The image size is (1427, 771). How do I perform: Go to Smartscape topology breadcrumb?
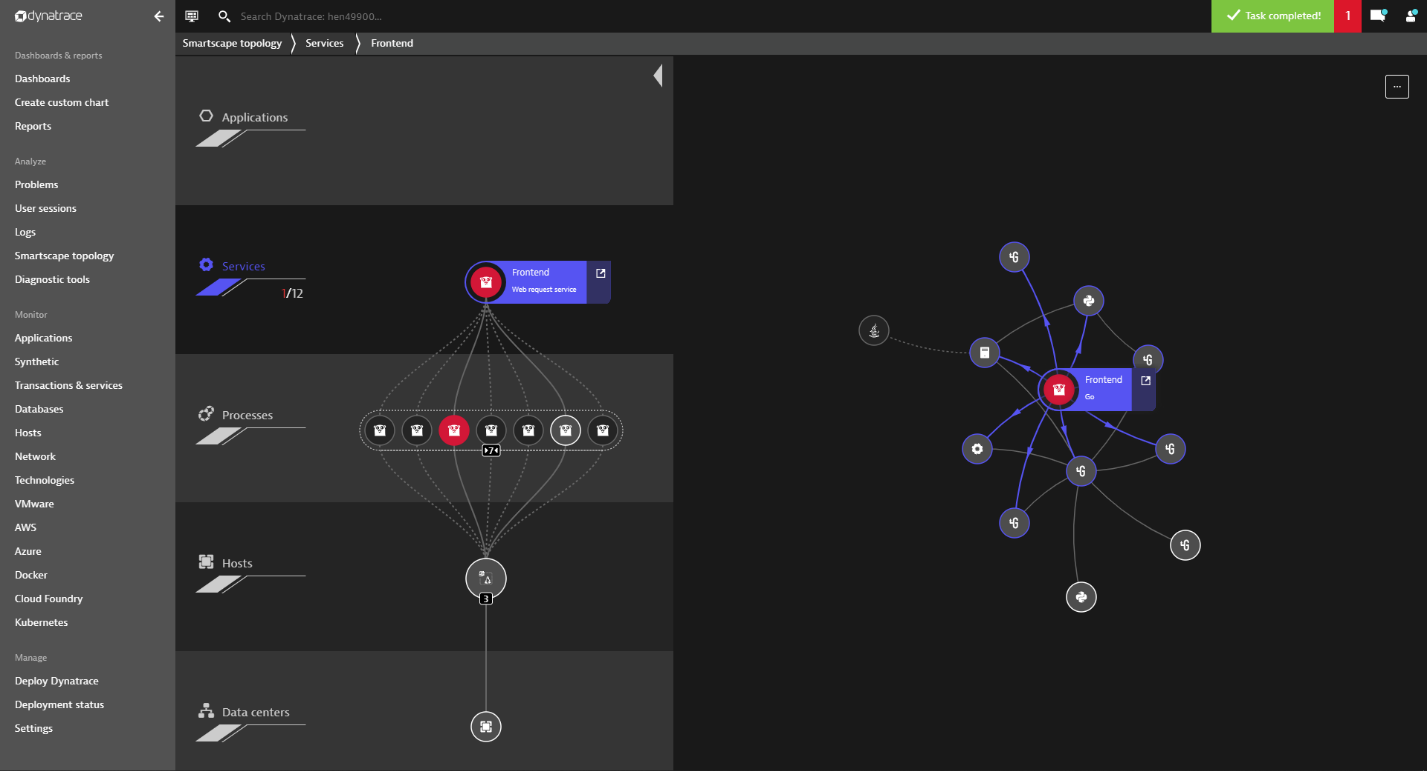[232, 43]
